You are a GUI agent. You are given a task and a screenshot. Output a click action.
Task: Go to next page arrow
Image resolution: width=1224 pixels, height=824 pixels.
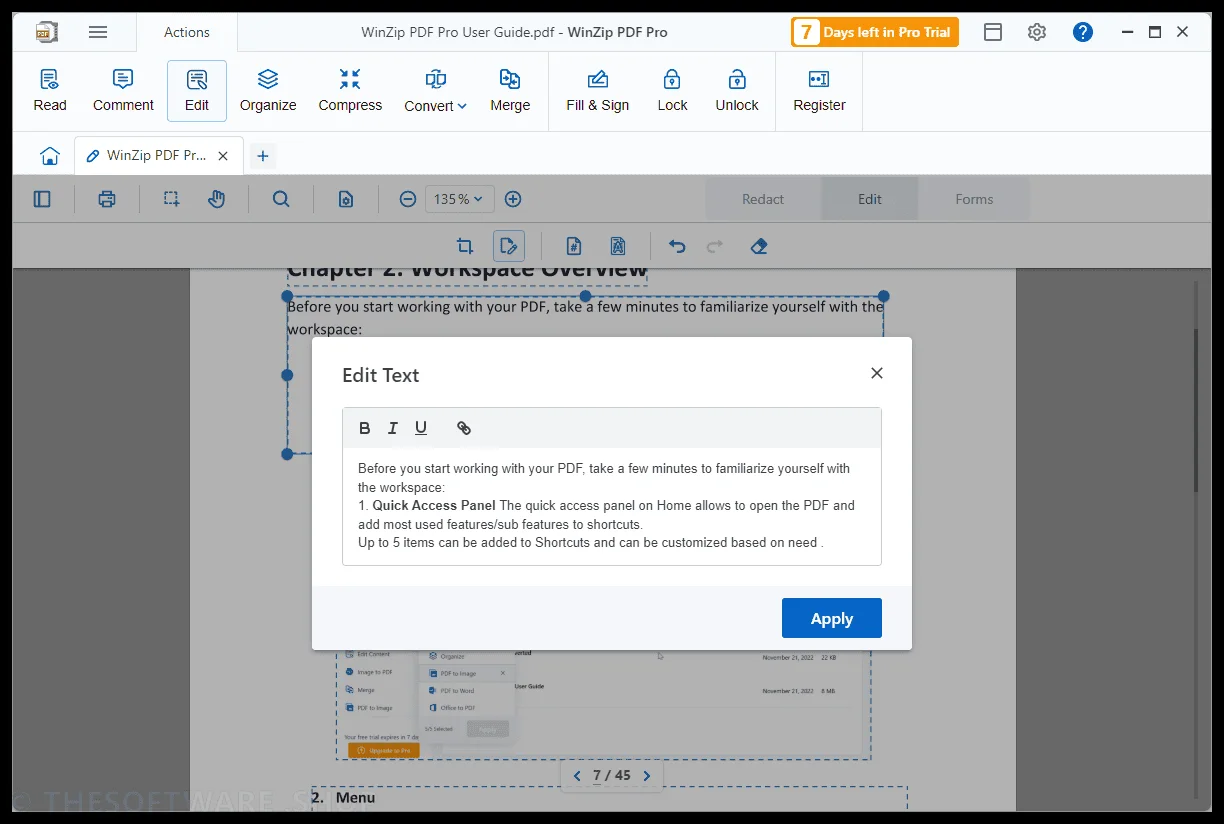pos(647,776)
